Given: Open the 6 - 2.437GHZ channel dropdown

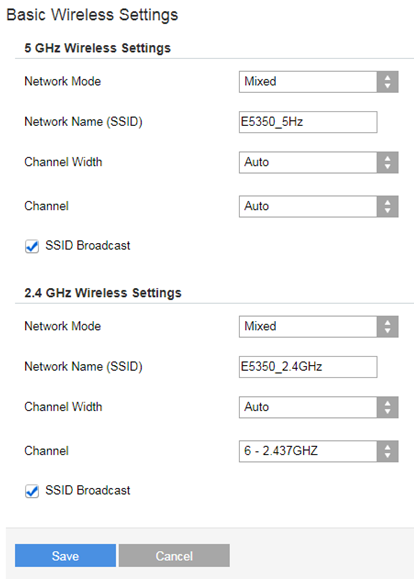Looking at the screenshot, I should click(x=318, y=451).
